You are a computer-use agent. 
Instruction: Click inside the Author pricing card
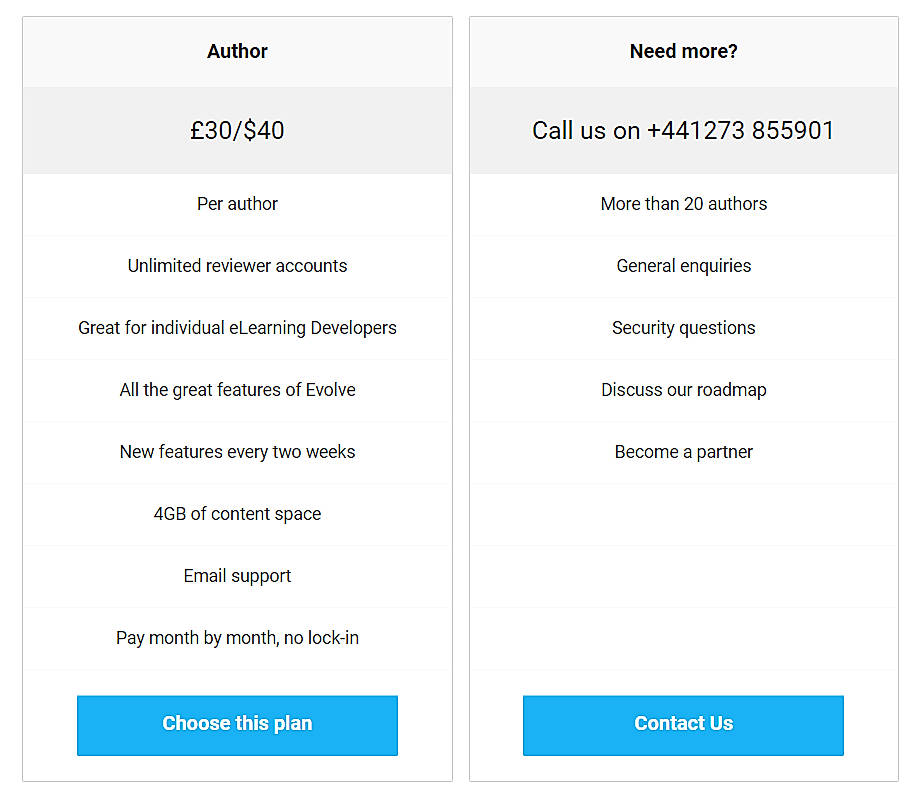point(237,400)
